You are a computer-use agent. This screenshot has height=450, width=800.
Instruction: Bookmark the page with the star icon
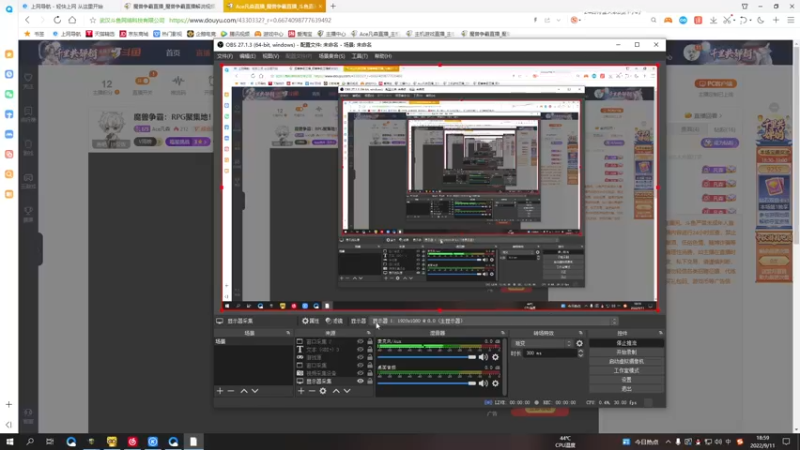[92, 20]
